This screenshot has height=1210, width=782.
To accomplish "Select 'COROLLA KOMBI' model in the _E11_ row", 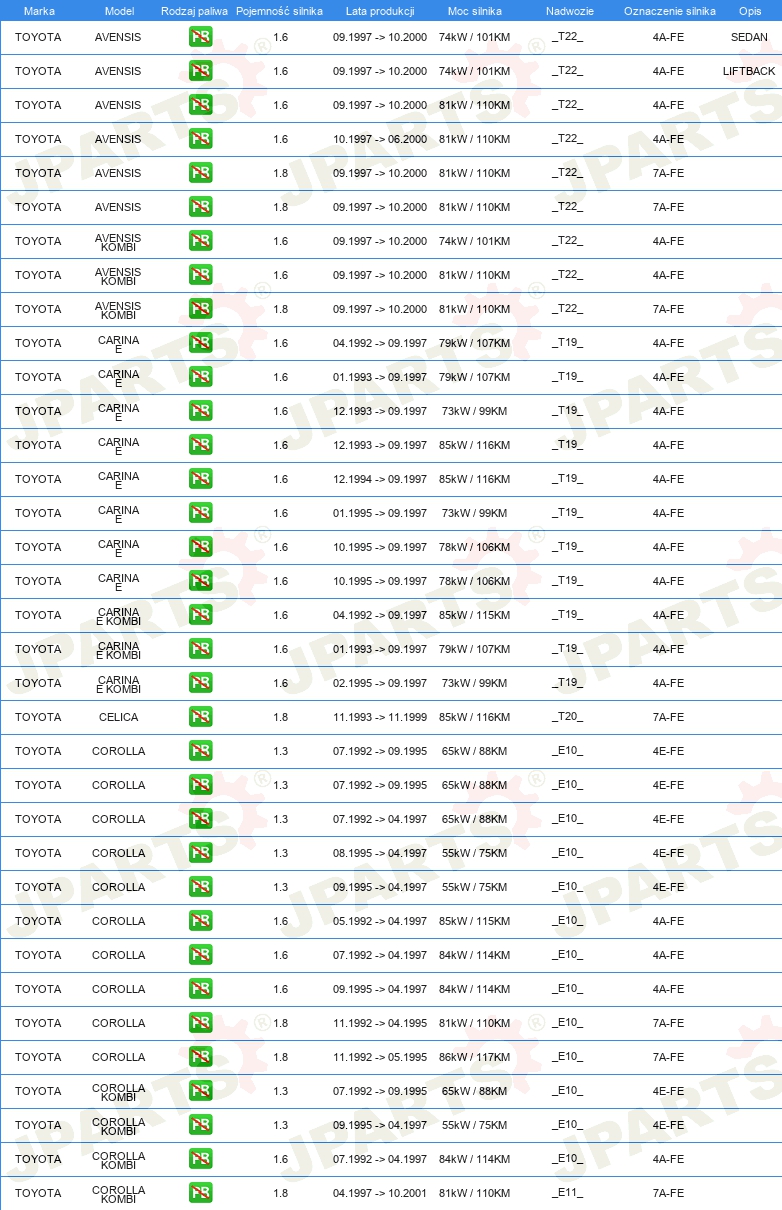I will [x=119, y=1193].
